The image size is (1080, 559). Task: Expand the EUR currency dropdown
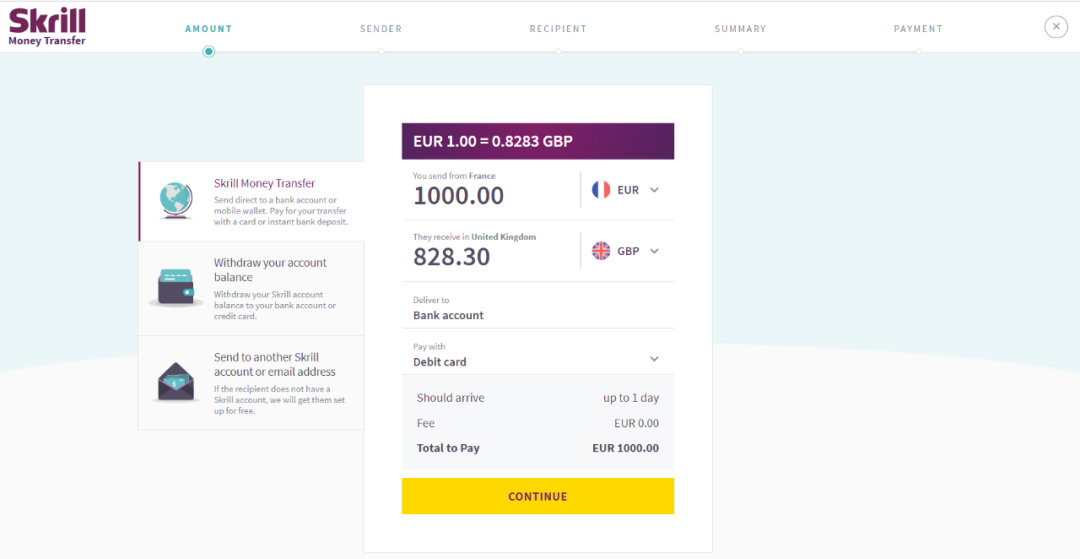pos(654,190)
